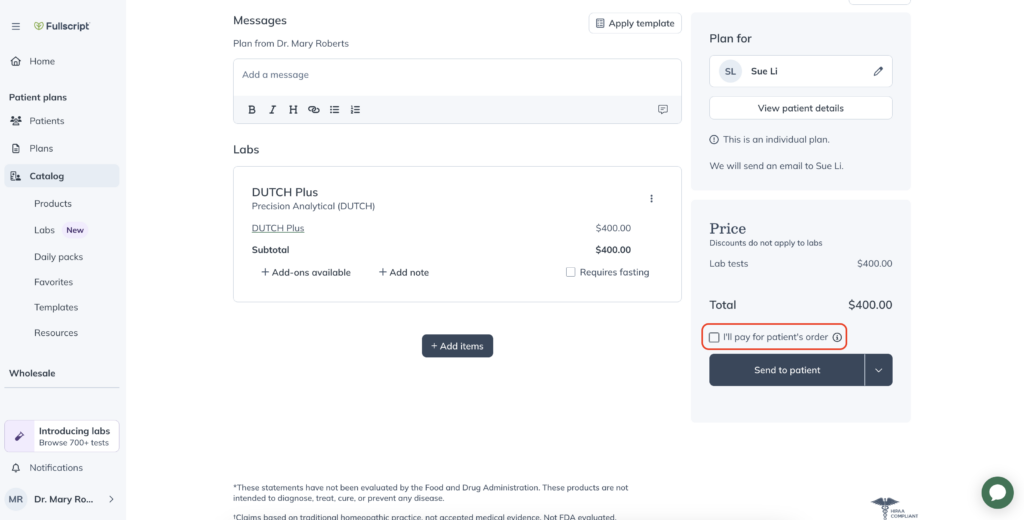Click the Fullscript logo
Viewport: 1024px width, 520px height.
tap(62, 26)
